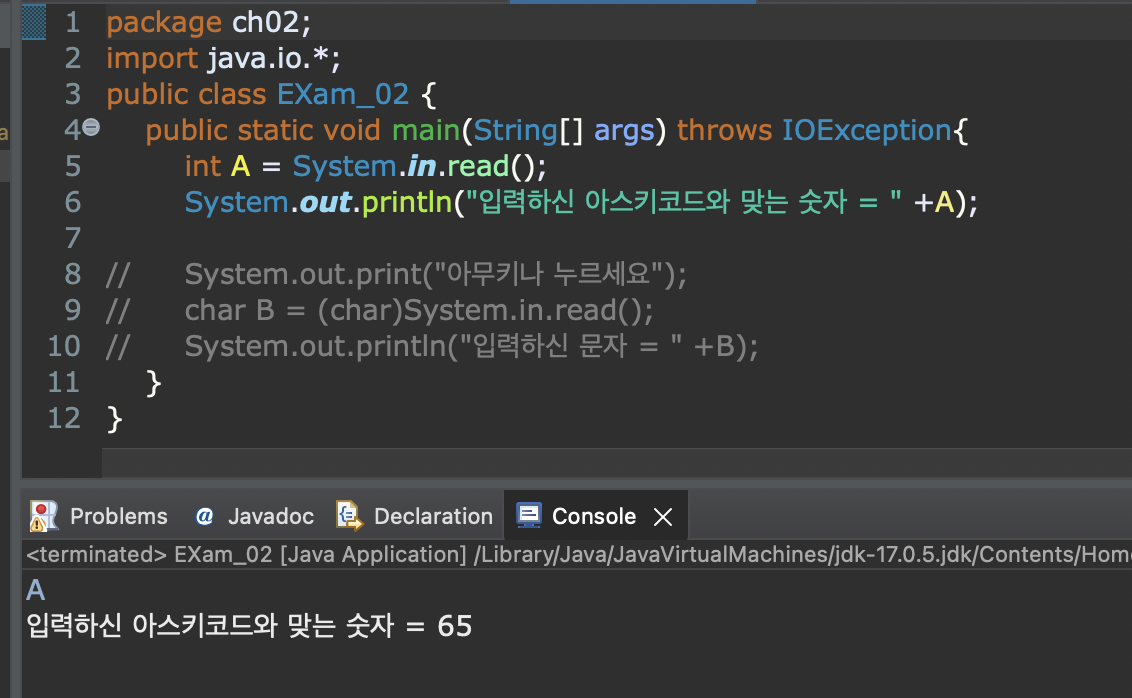Click the terminated EXam_02 launch description
This screenshot has height=698, width=1132.
coord(578,554)
